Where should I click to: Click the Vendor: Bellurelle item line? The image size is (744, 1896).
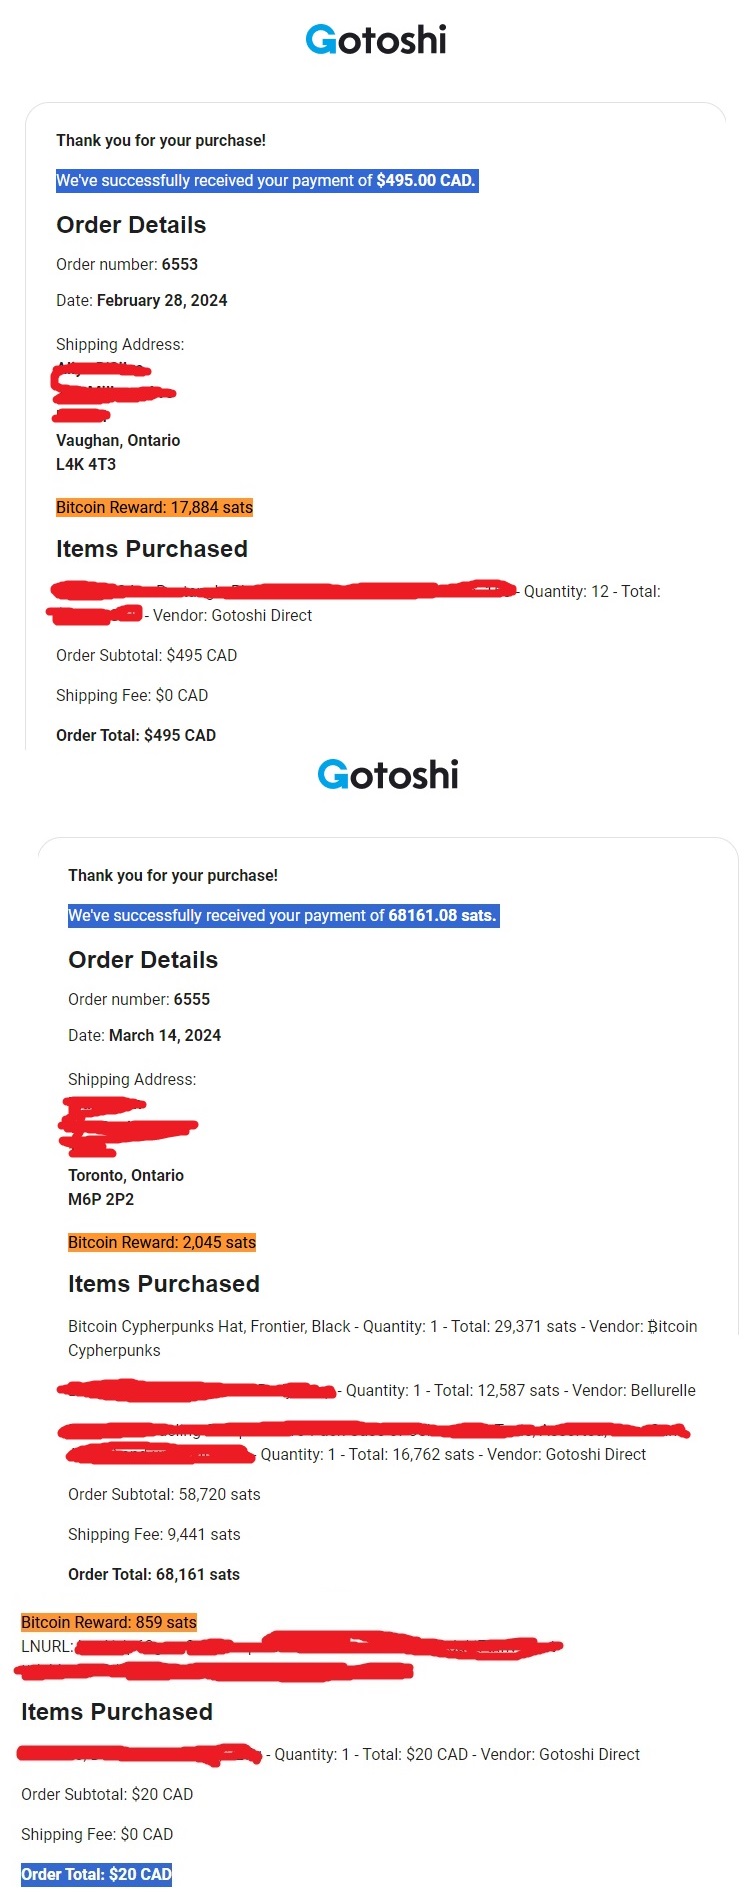pyautogui.click(x=520, y=1391)
